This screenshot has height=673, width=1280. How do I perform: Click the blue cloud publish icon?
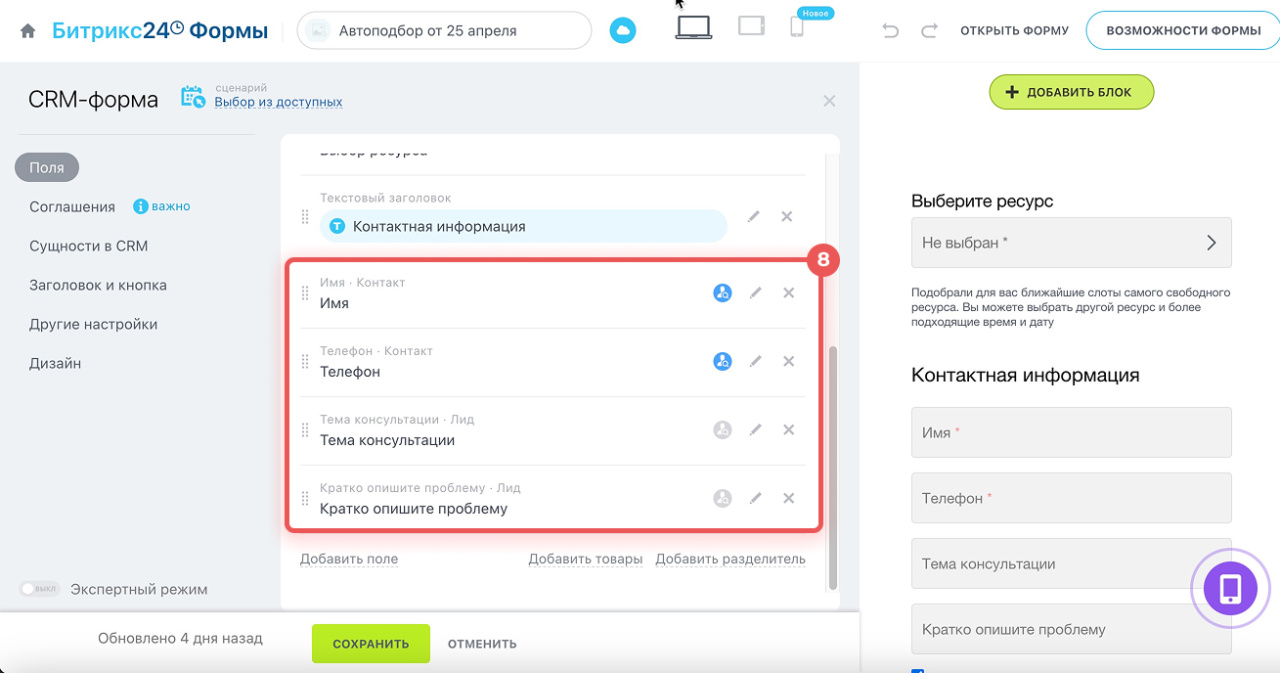pos(622,31)
